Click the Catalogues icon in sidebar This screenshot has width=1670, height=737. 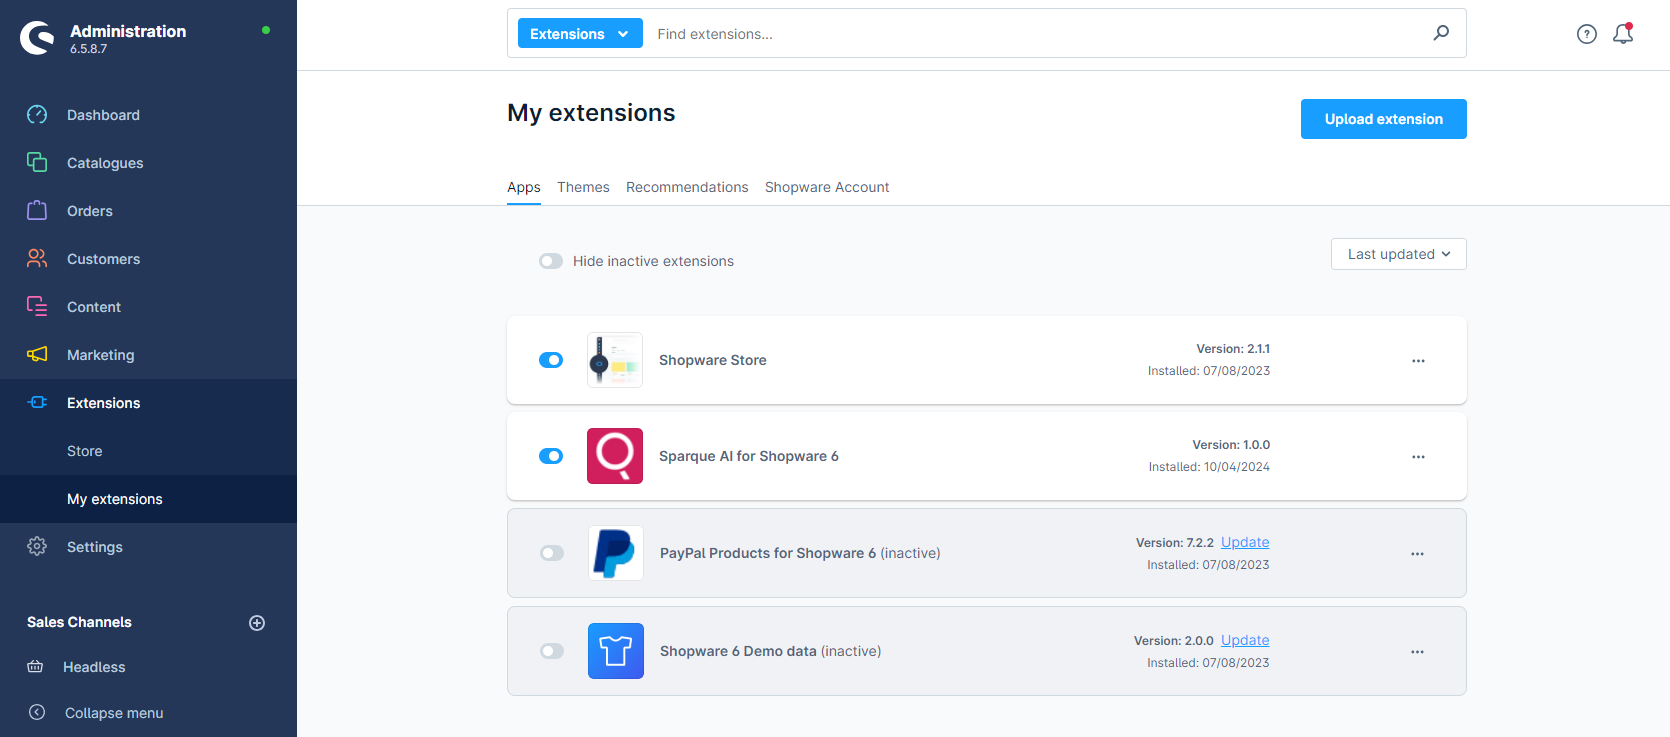[37, 162]
